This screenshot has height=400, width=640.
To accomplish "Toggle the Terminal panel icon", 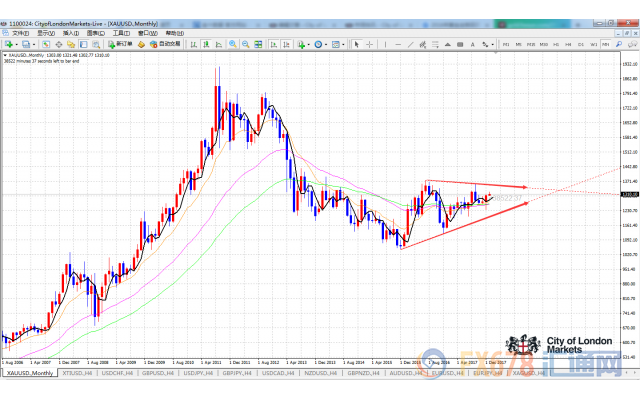I will pyautogui.click(x=83, y=44).
